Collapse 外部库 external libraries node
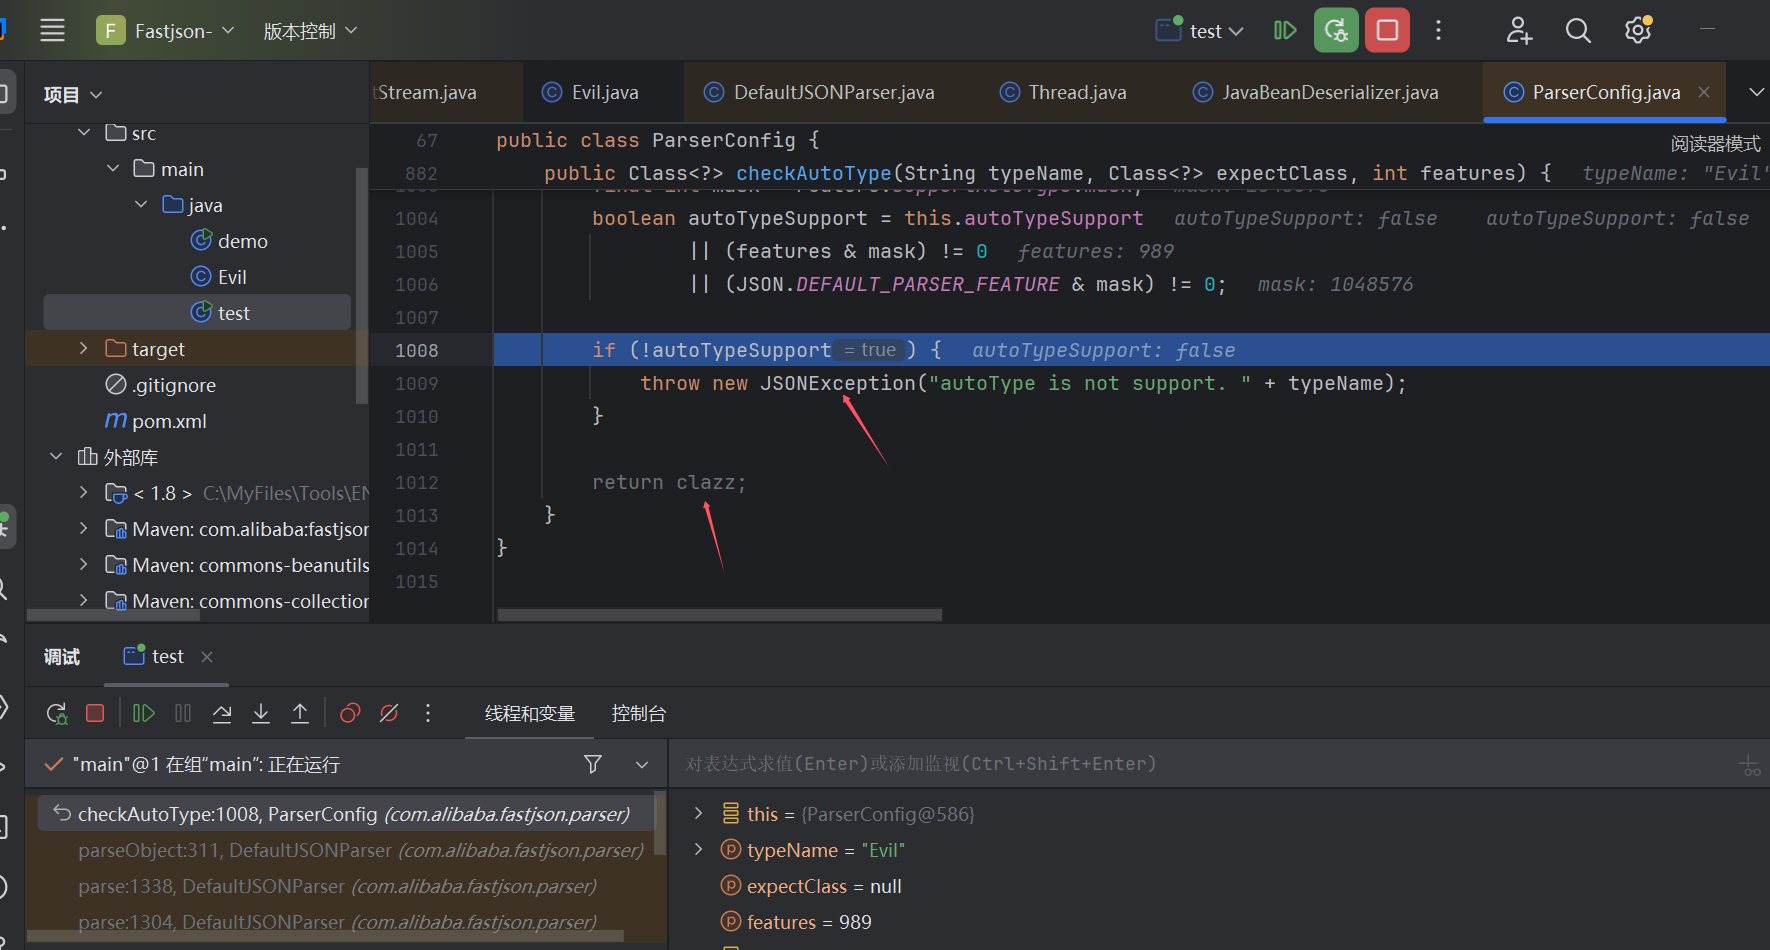Viewport: 1770px width, 950px height. click(56, 457)
